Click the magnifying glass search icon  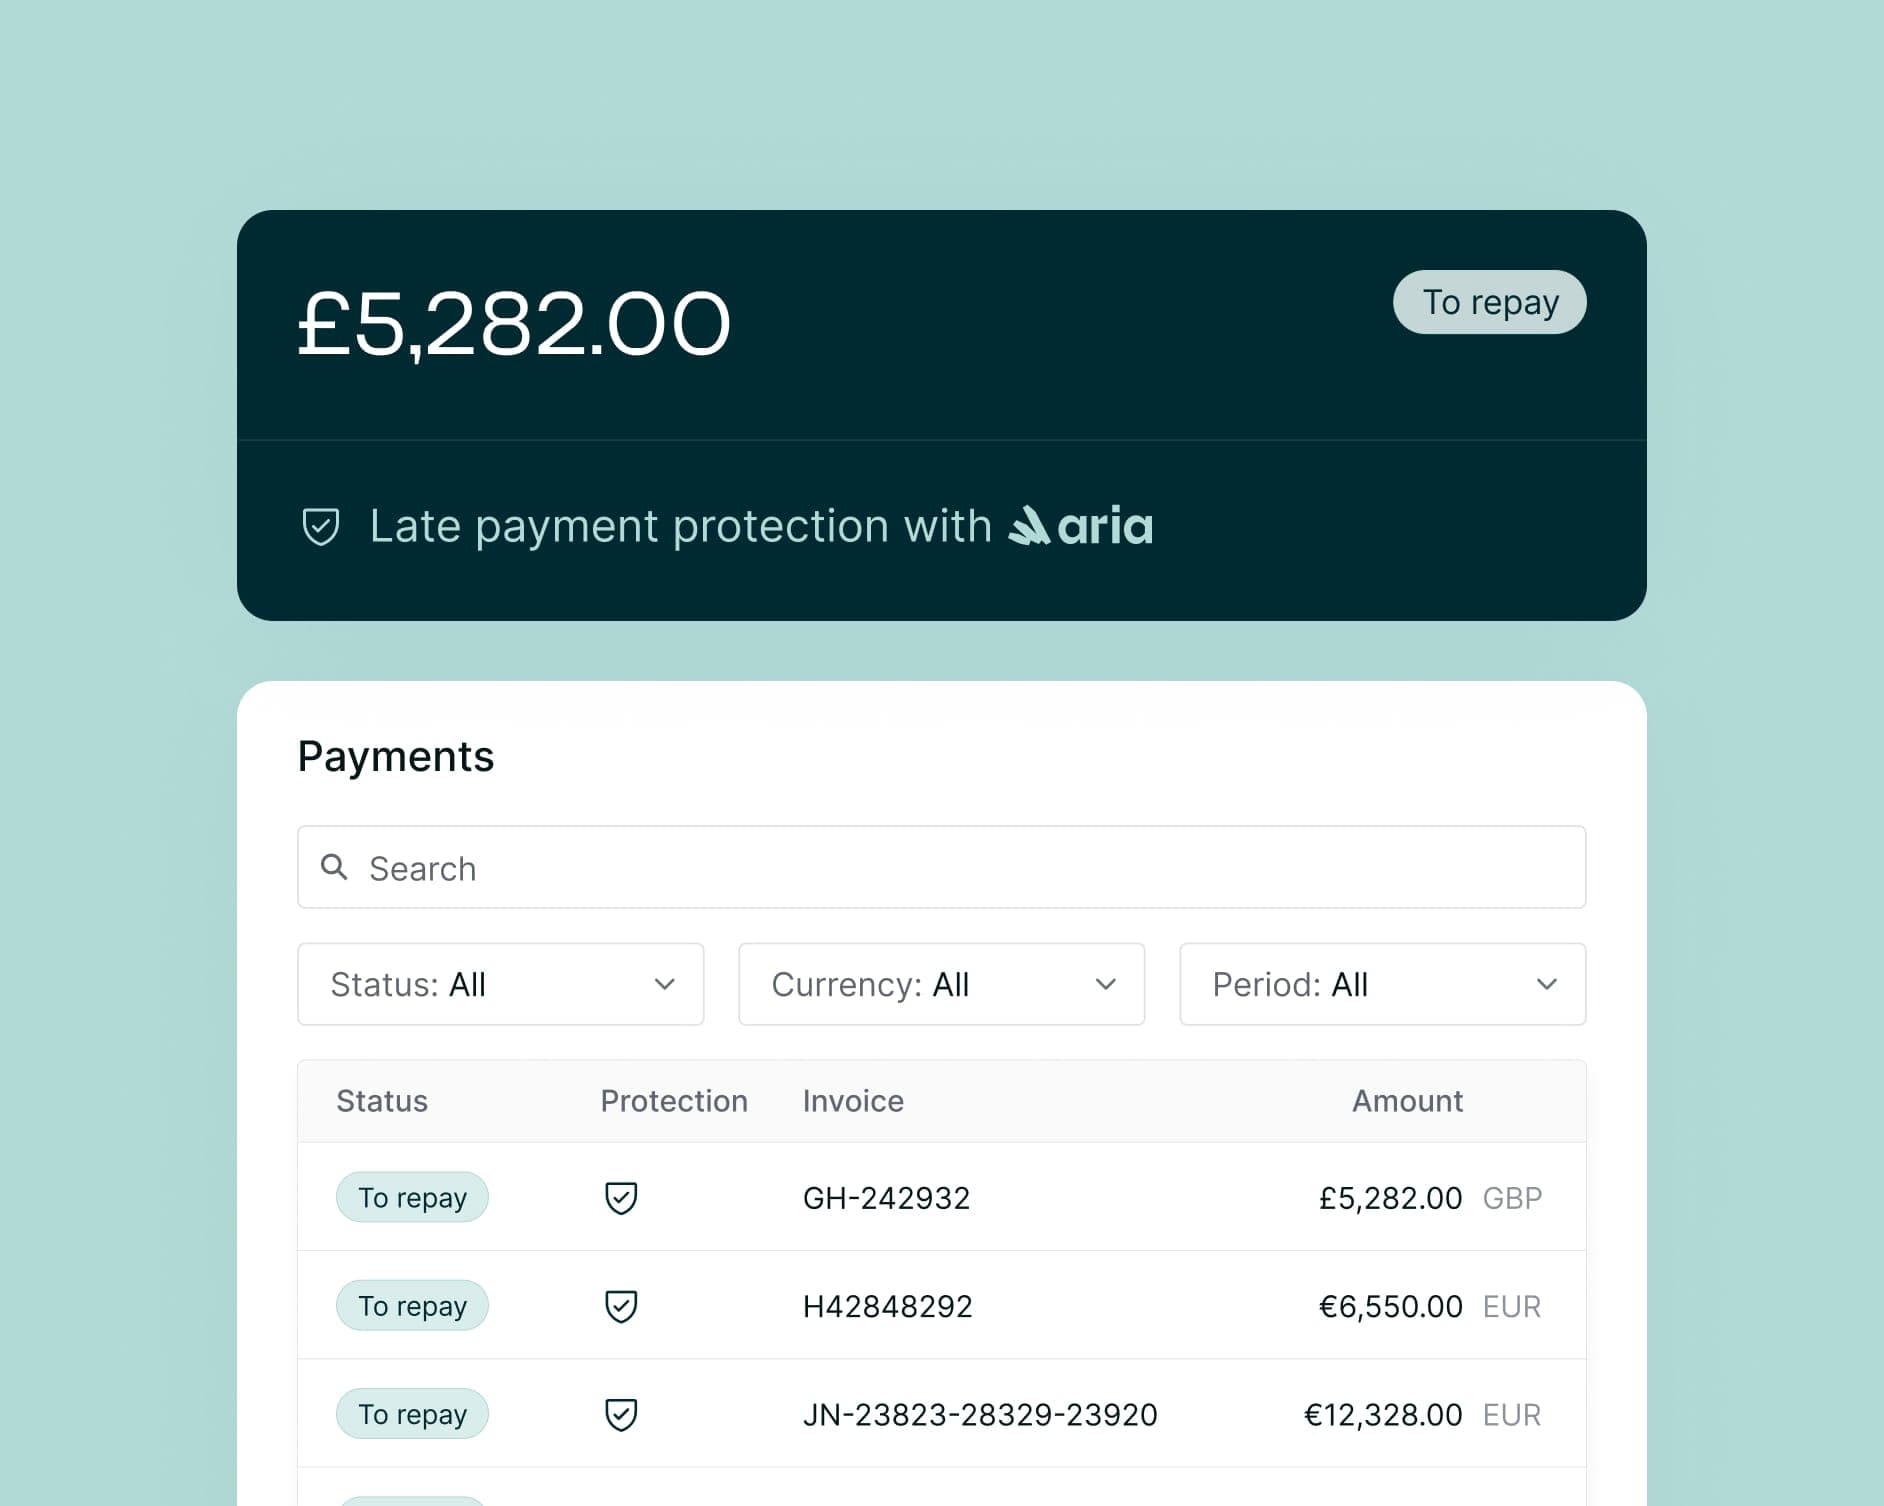pyautogui.click(x=334, y=867)
